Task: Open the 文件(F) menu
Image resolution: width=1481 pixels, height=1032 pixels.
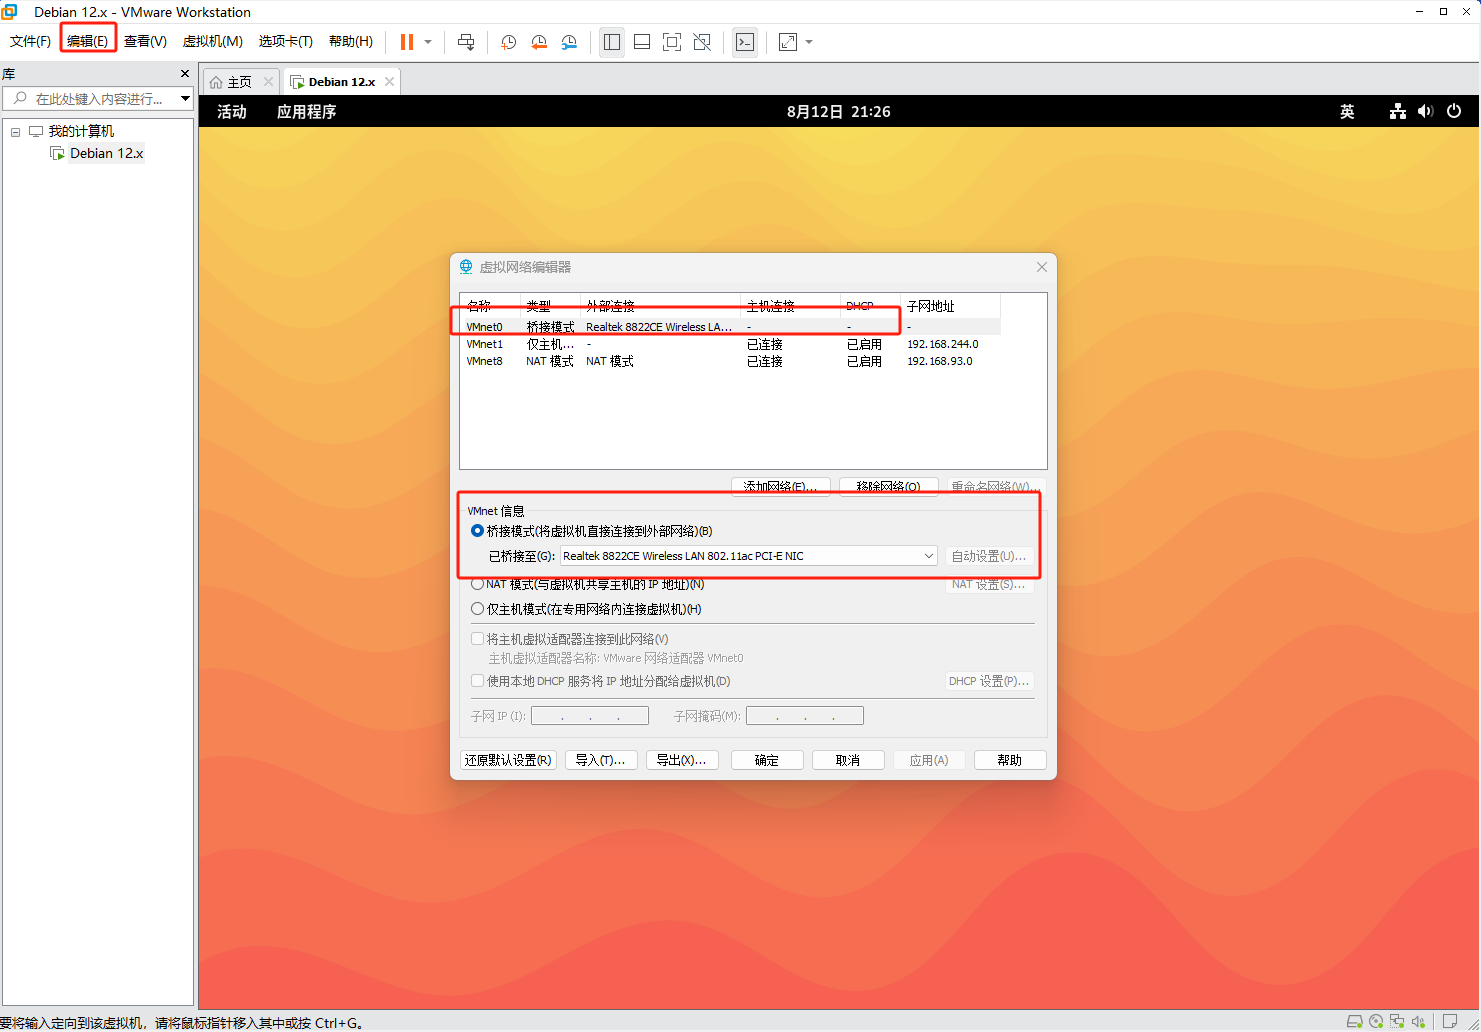Action: tap(30, 41)
